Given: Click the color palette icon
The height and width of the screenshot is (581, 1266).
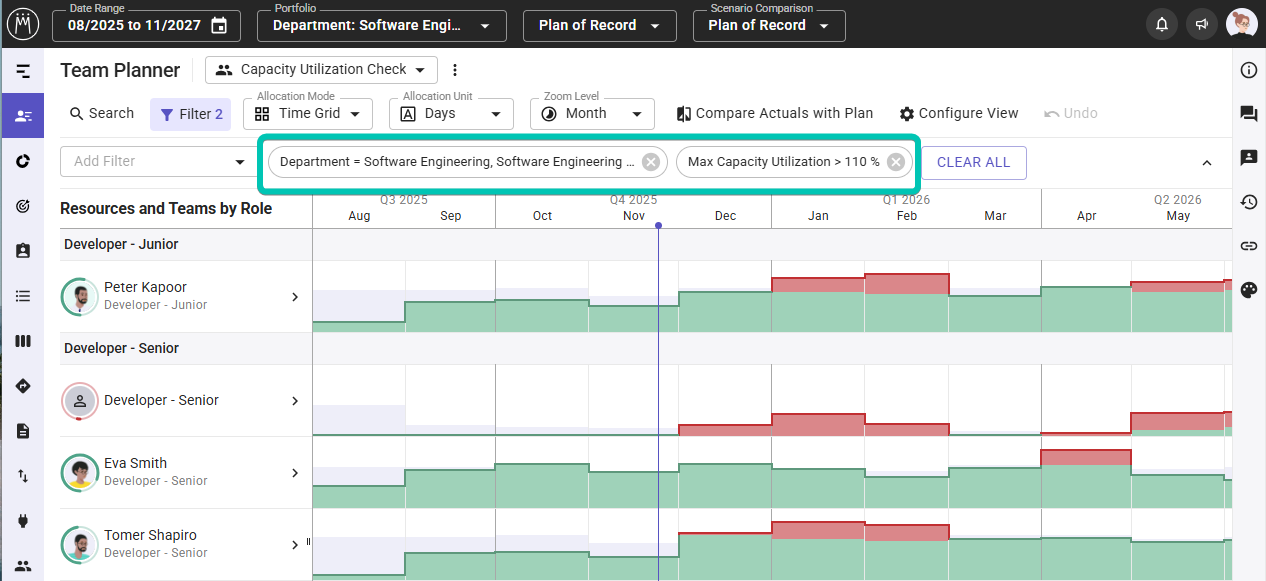Looking at the screenshot, I should (x=1248, y=290).
